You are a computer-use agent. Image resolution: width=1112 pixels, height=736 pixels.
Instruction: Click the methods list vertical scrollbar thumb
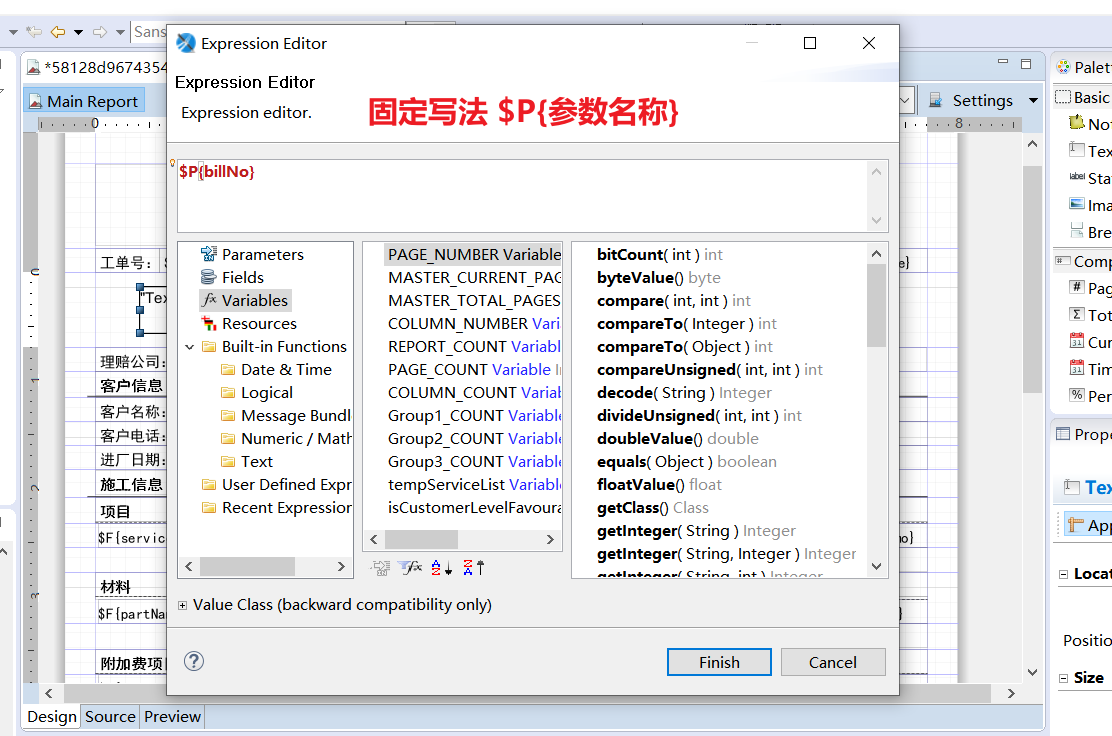(x=877, y=306)
